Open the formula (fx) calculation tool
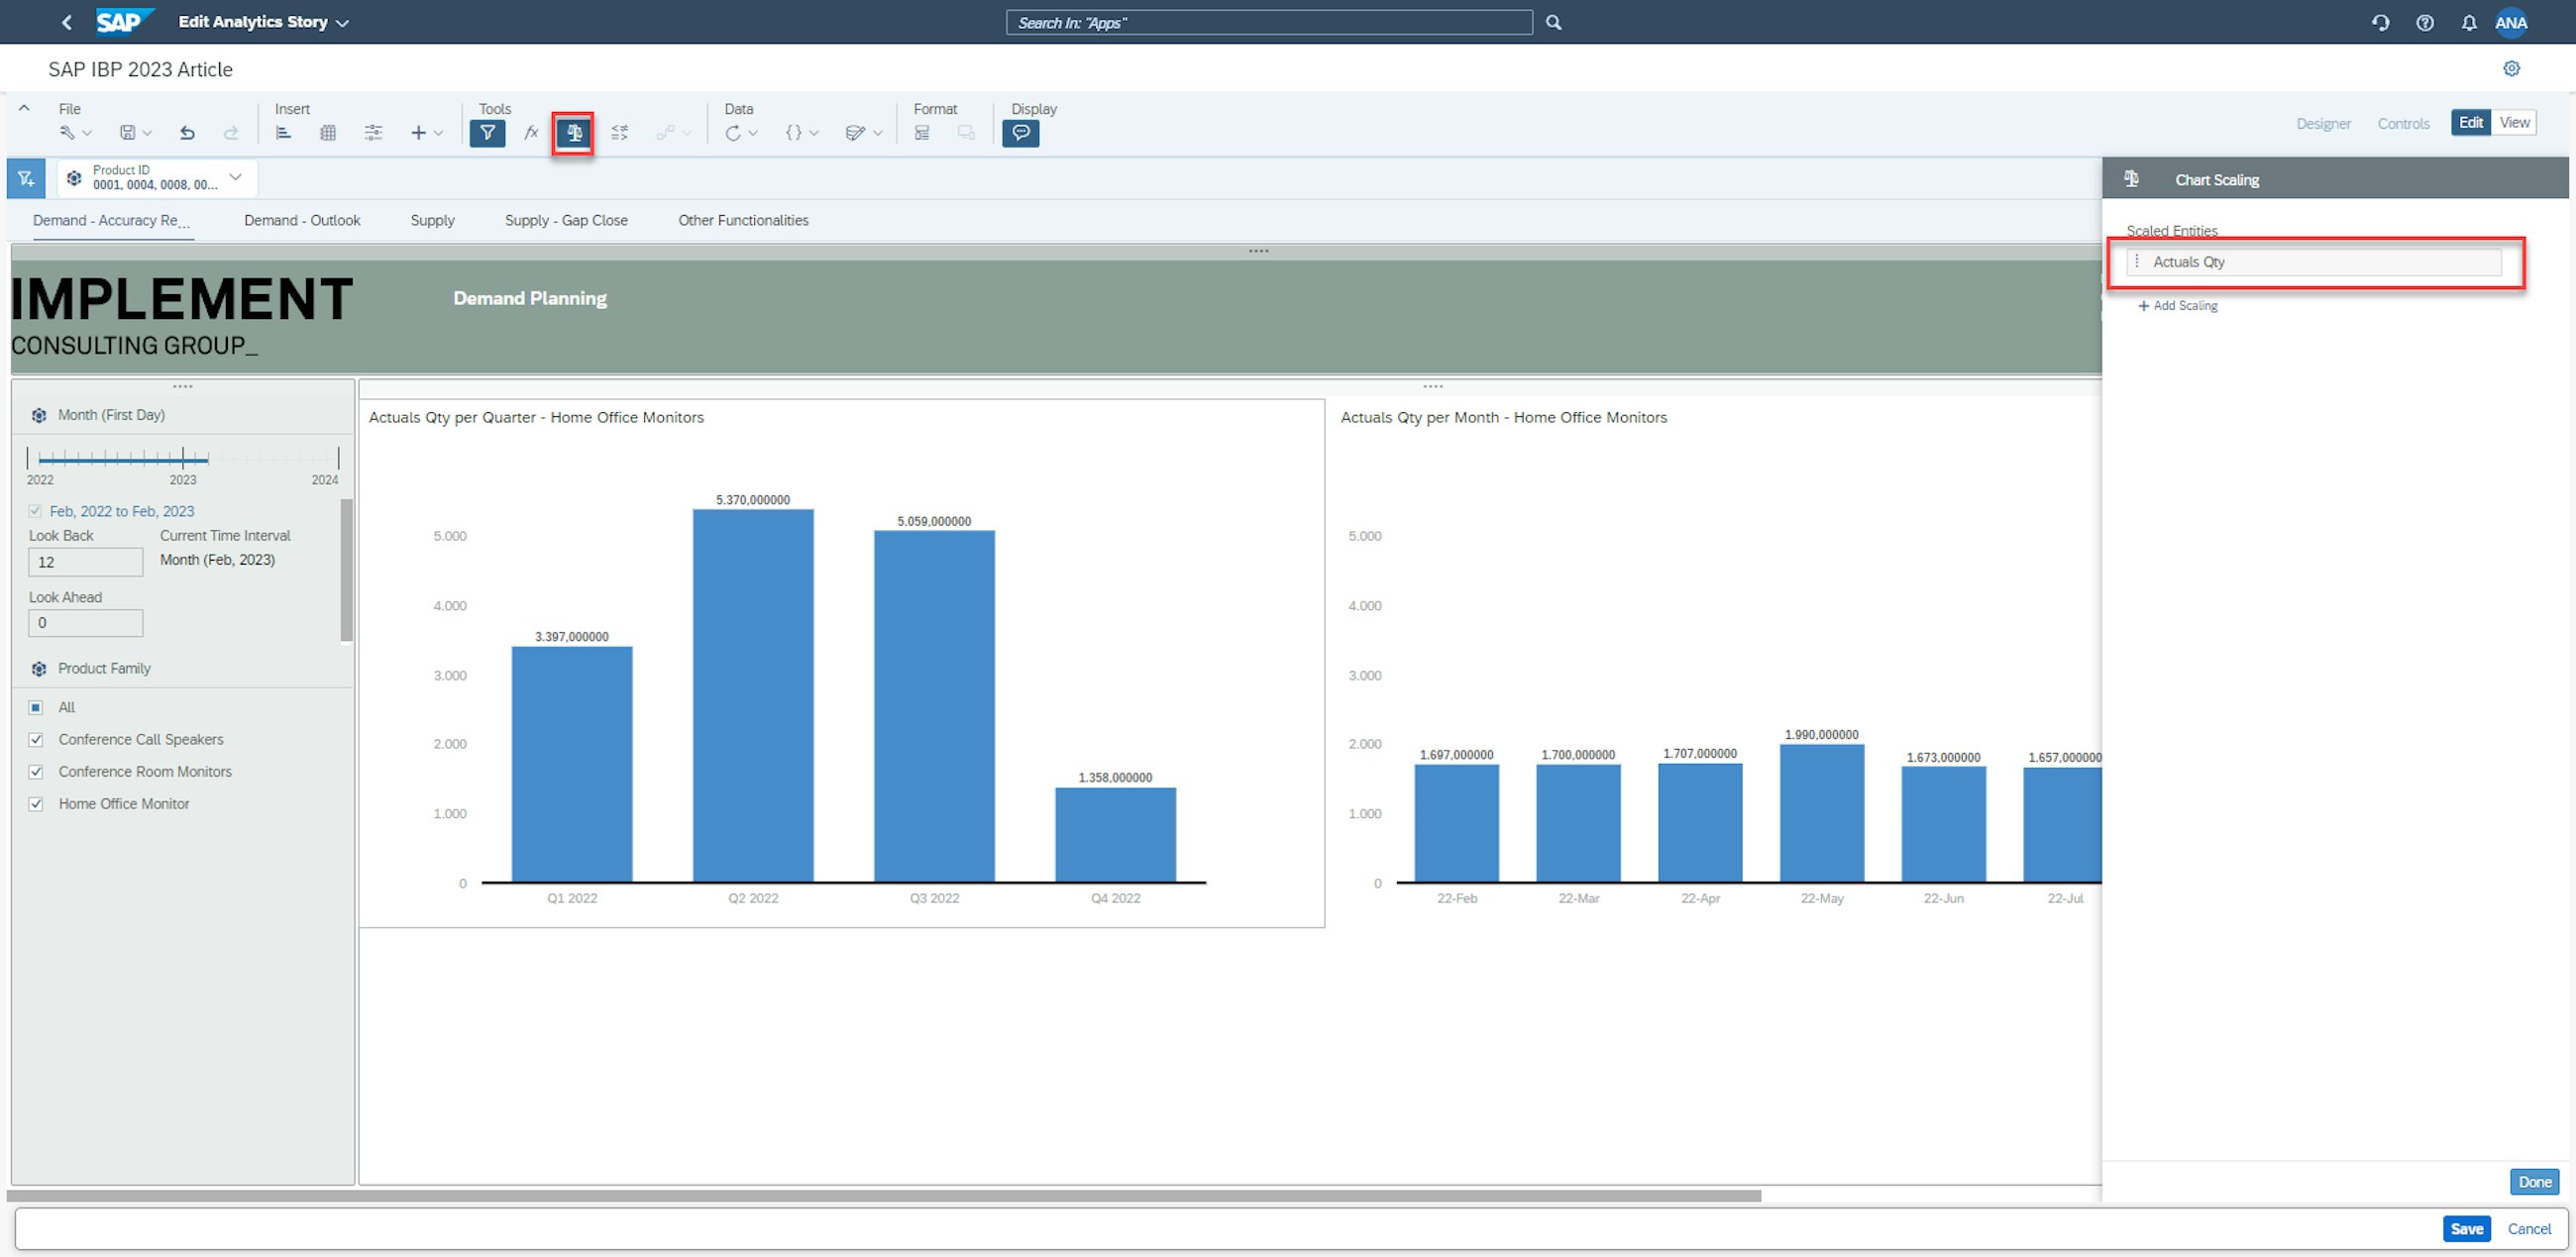The width and height of the screenshot is (2576, 1257). pos(531,133)
